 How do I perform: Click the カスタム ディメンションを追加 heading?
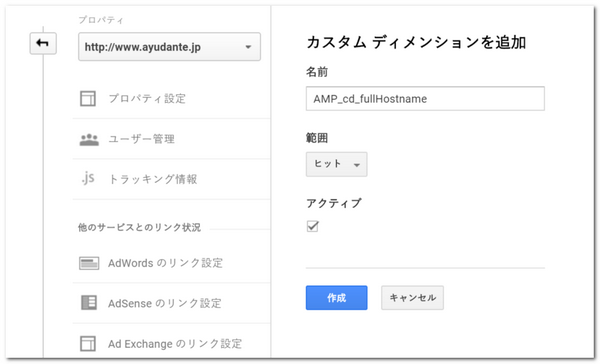(416, 42)
